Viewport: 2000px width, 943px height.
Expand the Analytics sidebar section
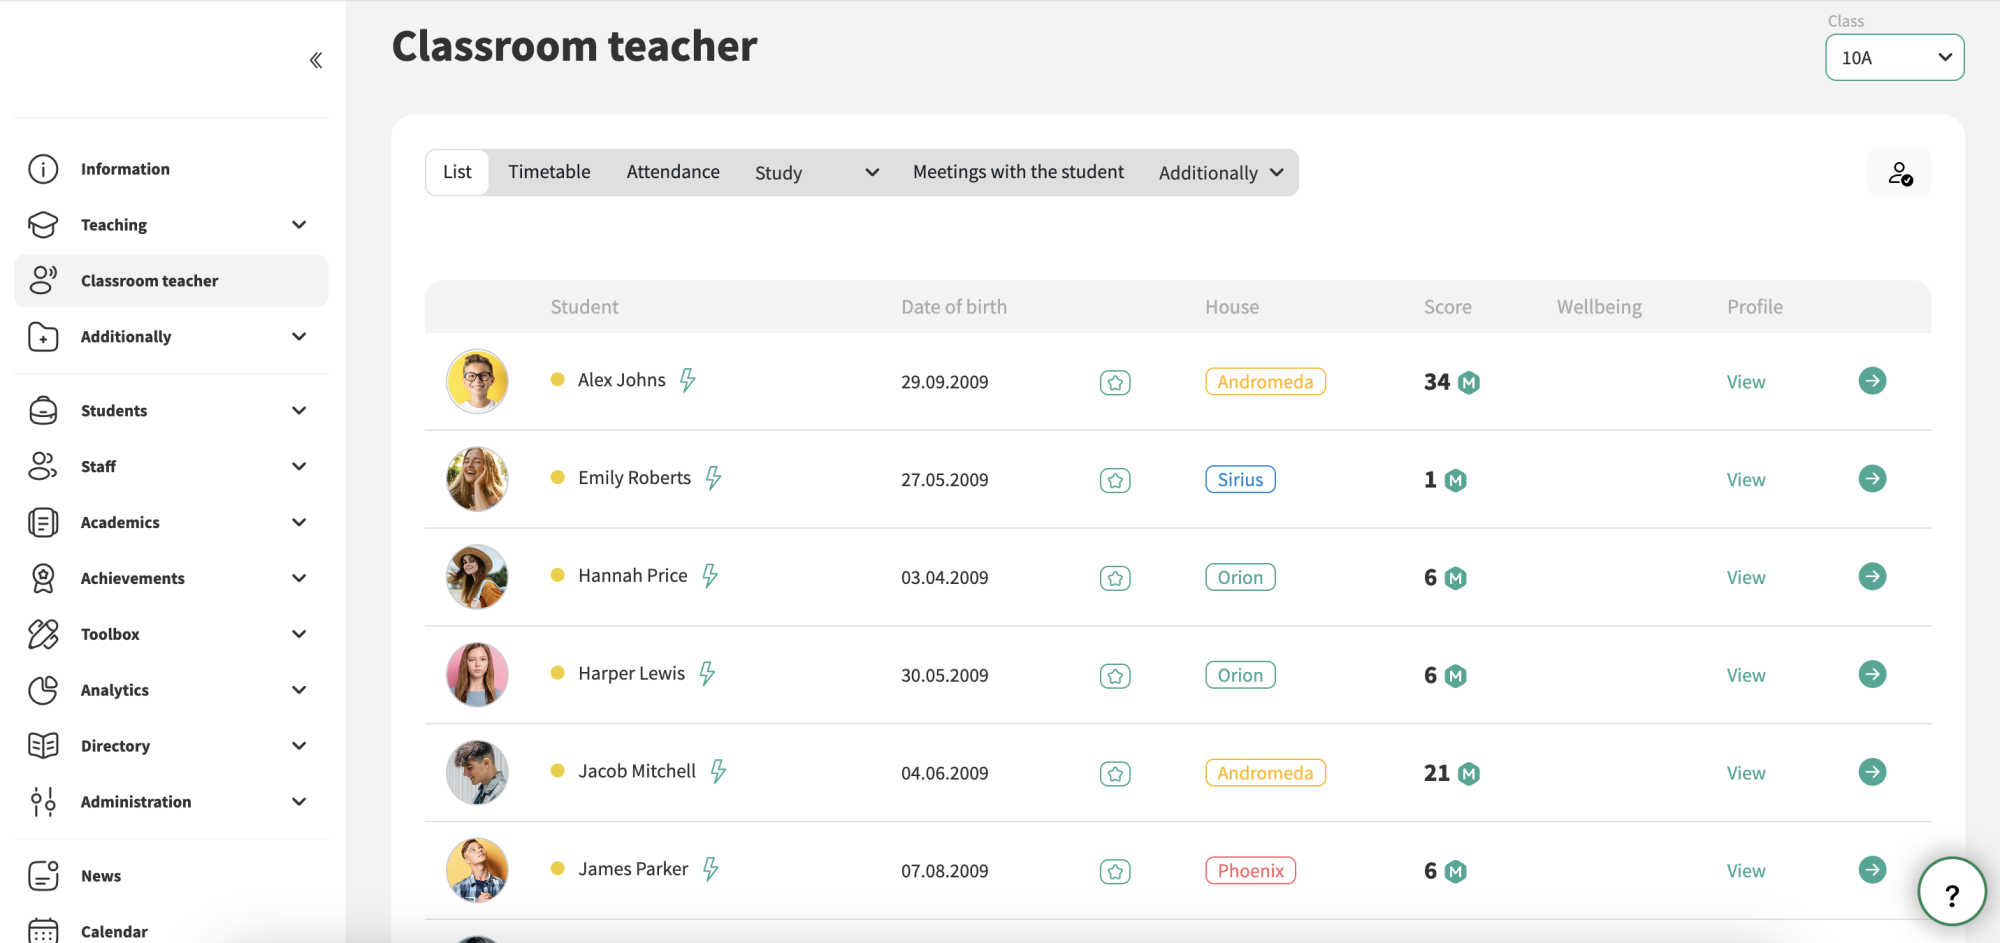[171, 690]
